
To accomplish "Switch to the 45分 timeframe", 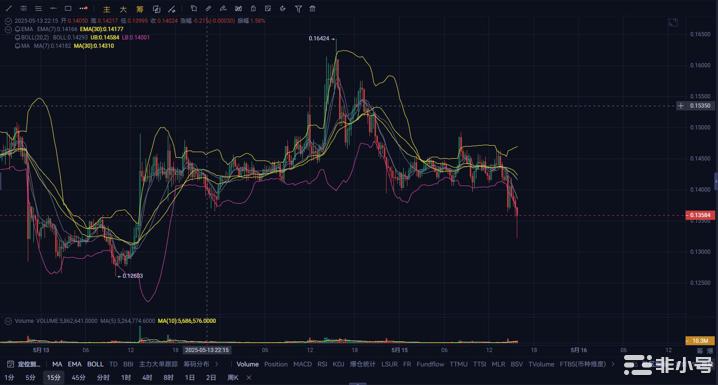I will coord(78,378).
